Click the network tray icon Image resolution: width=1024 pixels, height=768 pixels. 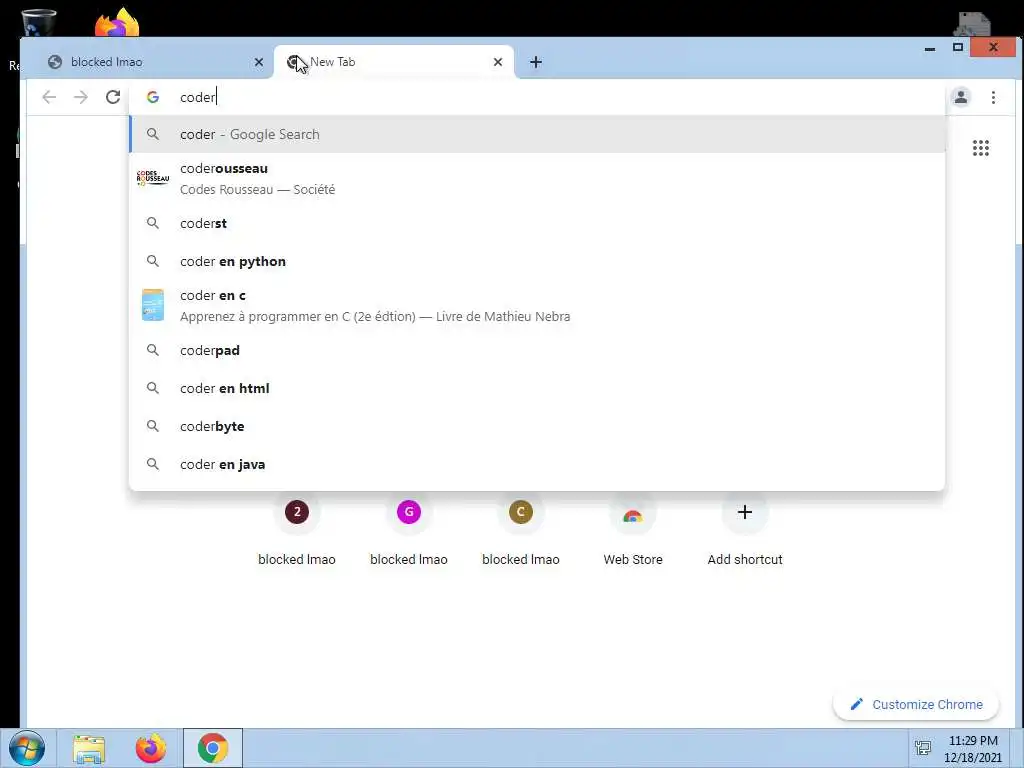point(923,748)
